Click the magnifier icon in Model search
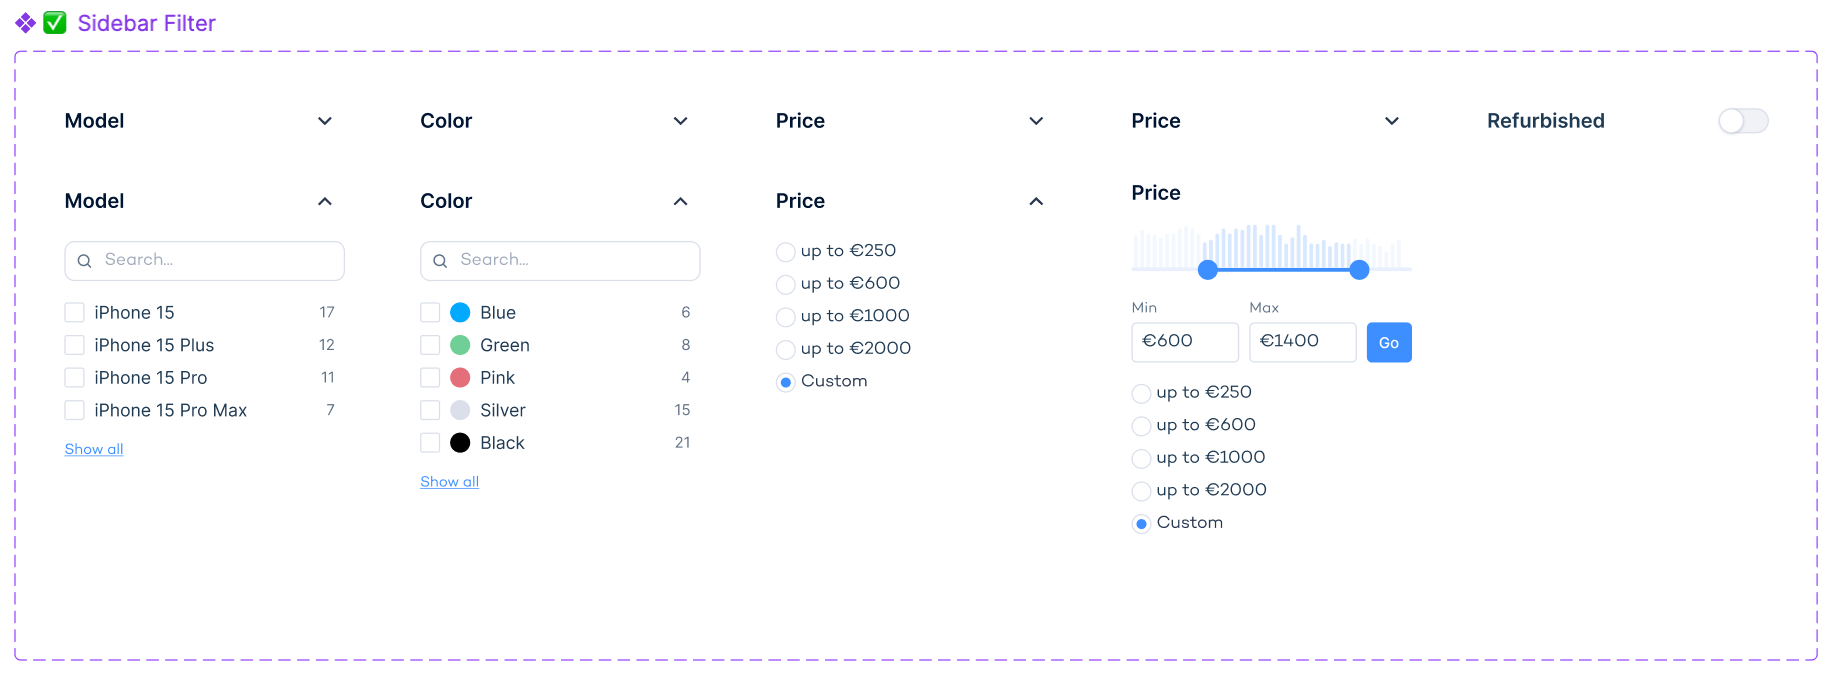1838x684 pixels. click(x=85, y=261)
